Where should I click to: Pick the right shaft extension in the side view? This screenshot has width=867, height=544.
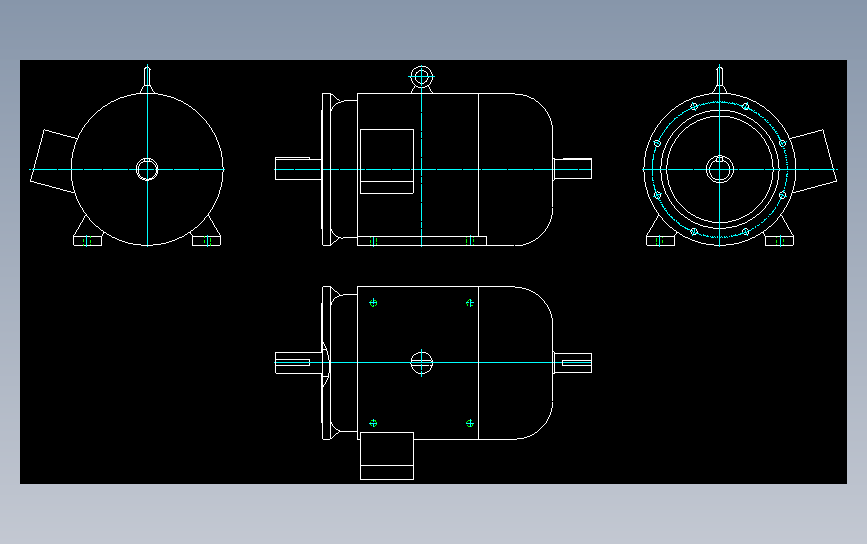tap(573, 169)
